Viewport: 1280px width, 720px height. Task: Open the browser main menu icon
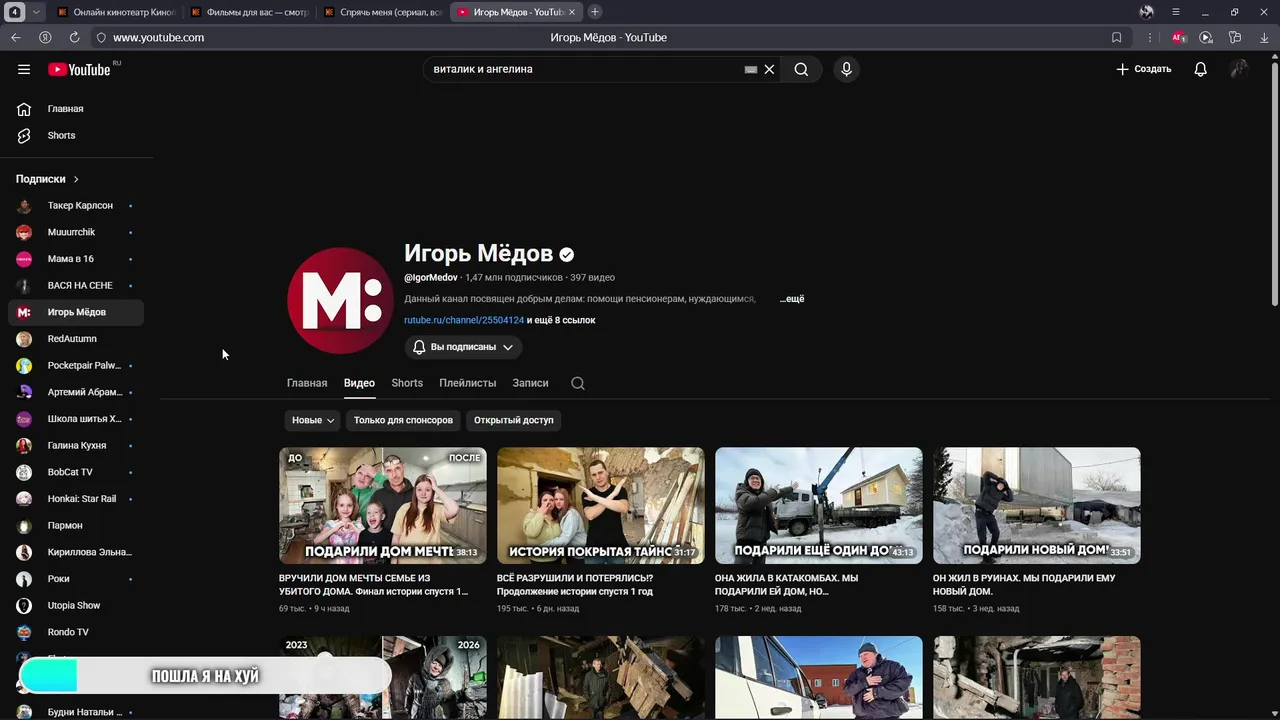click(1176, 12)
